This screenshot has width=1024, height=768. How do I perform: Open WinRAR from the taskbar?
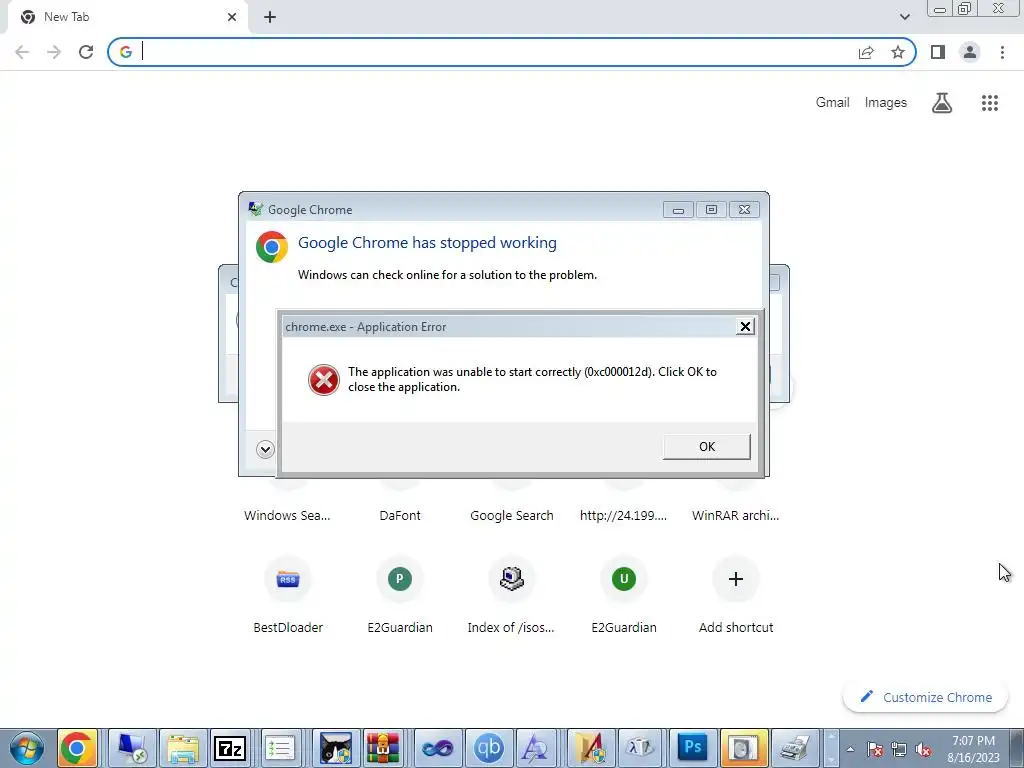click(x=382, y=748)
